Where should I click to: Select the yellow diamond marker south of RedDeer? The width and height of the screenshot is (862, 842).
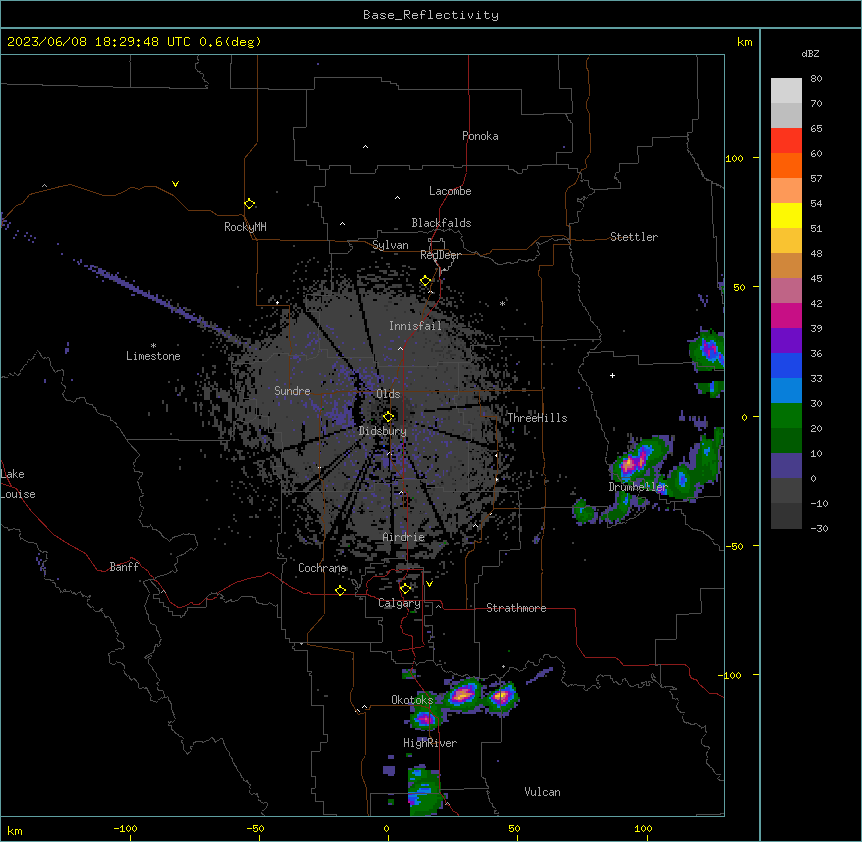[x=426, y=281]
